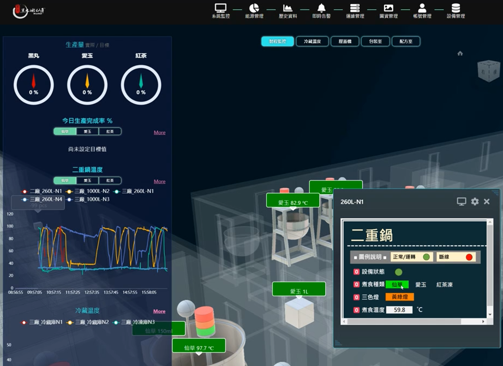Screen dimensions: 503x366
Task: Select the 冷藏溫度 tab above the 3D view
Action: click(x=312, y=41)
